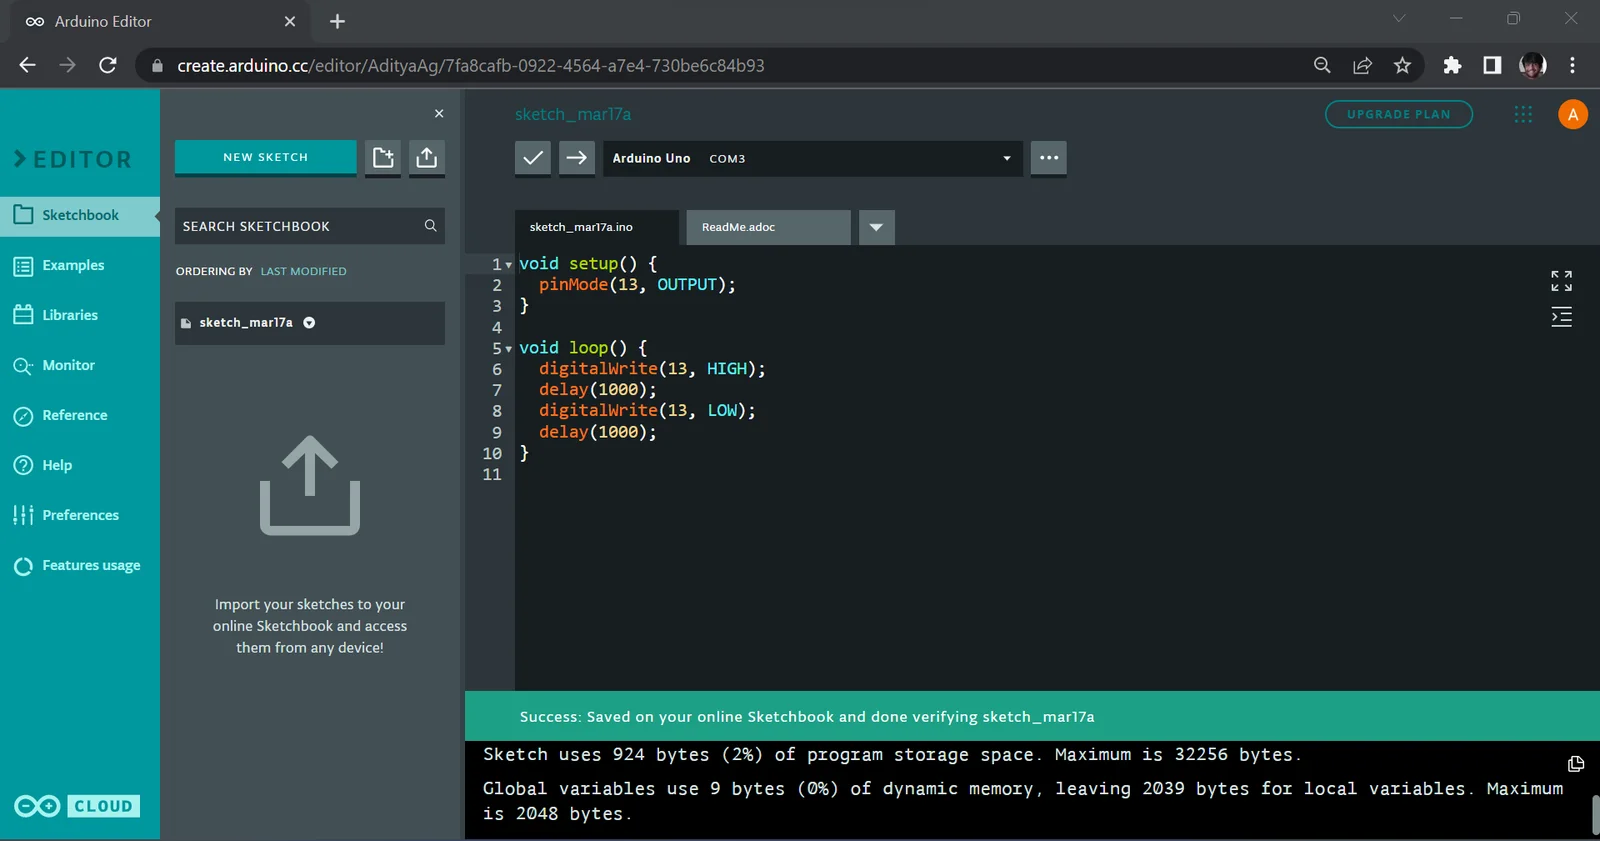Click the sketch_mar17a title
Image resolution: width=1600 pixels, height=841 pixels.
click(x=573, y=114)
